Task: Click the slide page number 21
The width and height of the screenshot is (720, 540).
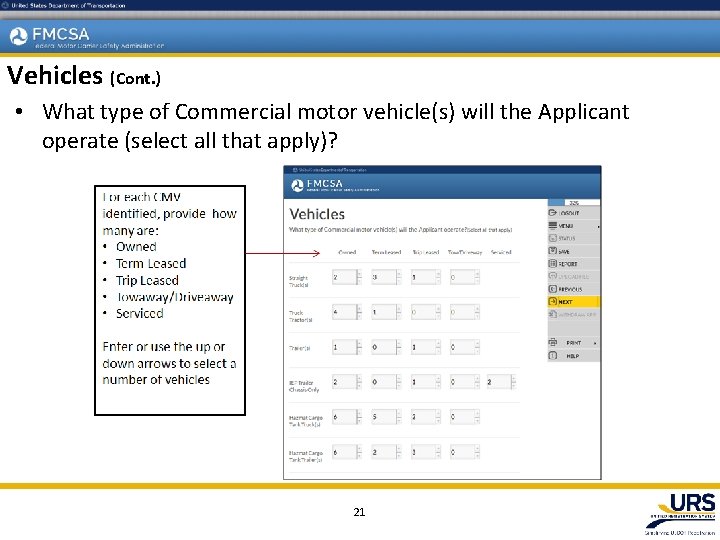Action: click(359, 512)
